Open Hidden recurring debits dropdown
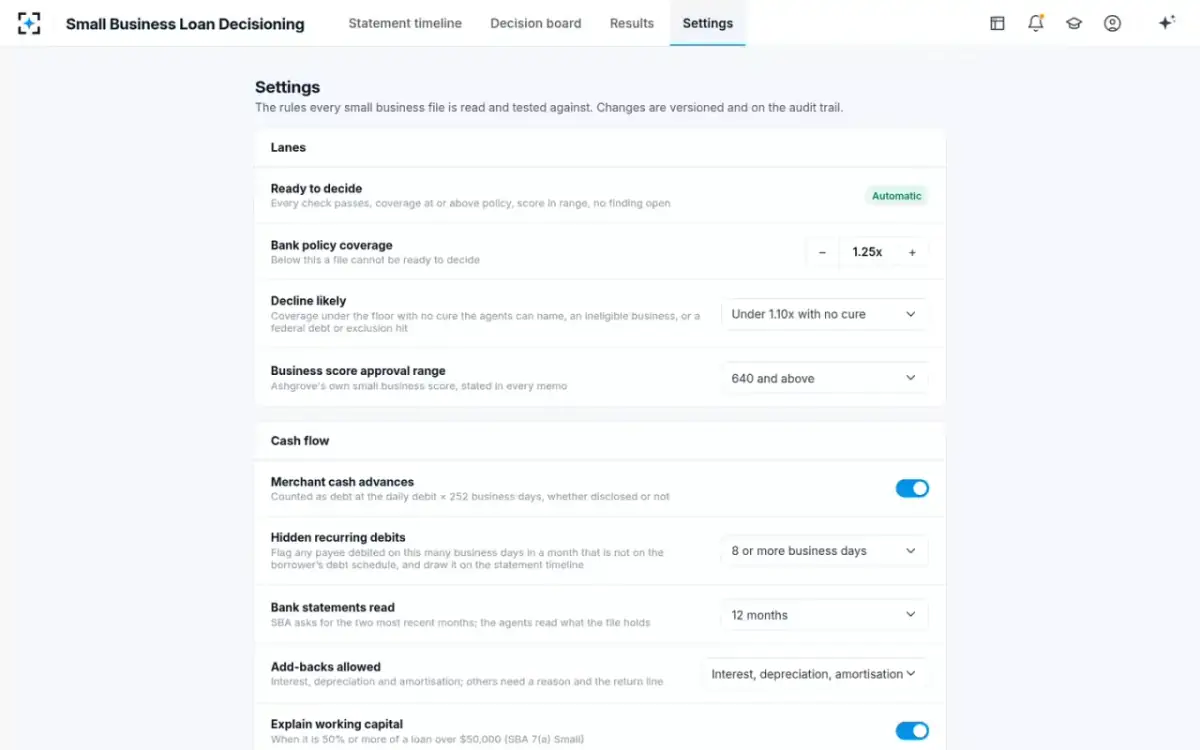This screenshot has width=1200, height=750. [x=824, y=551]
